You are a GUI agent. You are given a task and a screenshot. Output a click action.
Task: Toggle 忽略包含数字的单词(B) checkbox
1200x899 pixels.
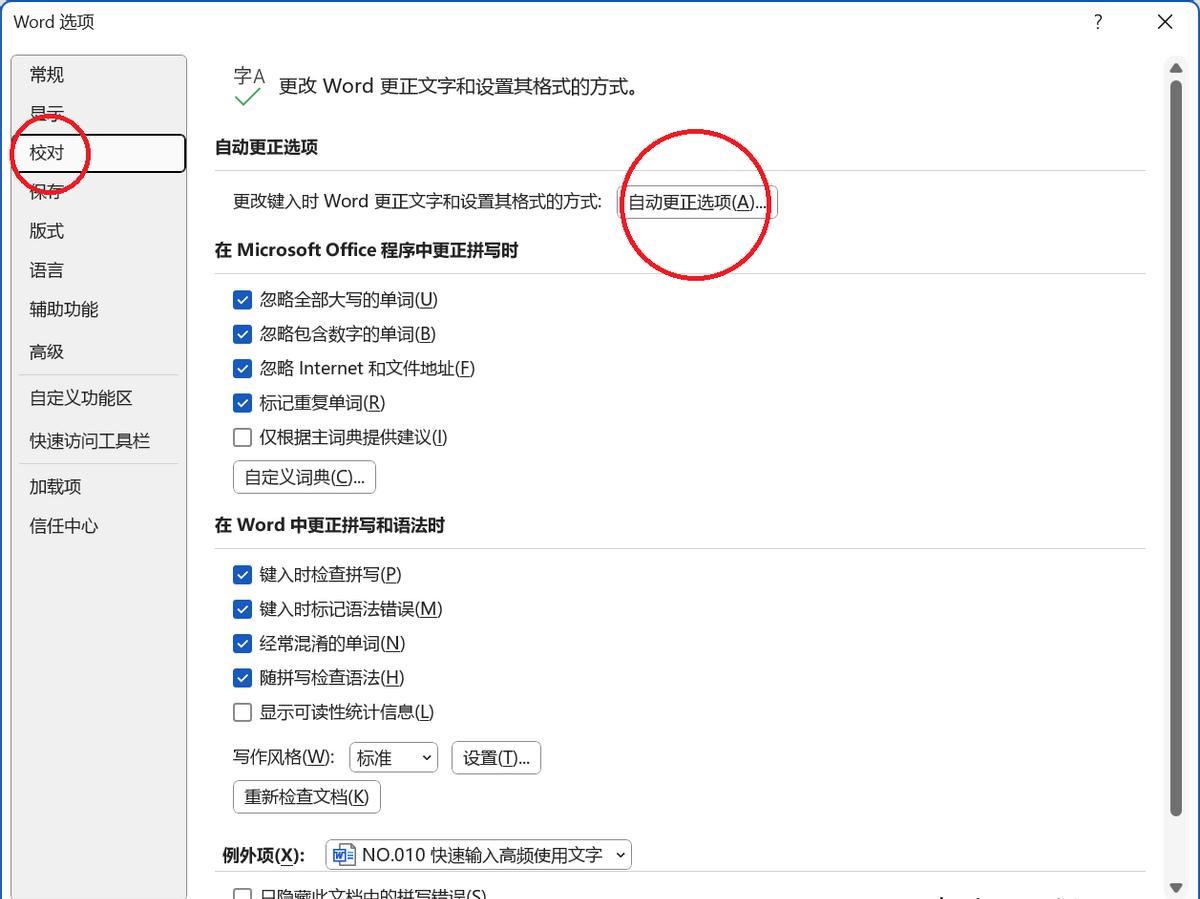(x=242, y=334)
